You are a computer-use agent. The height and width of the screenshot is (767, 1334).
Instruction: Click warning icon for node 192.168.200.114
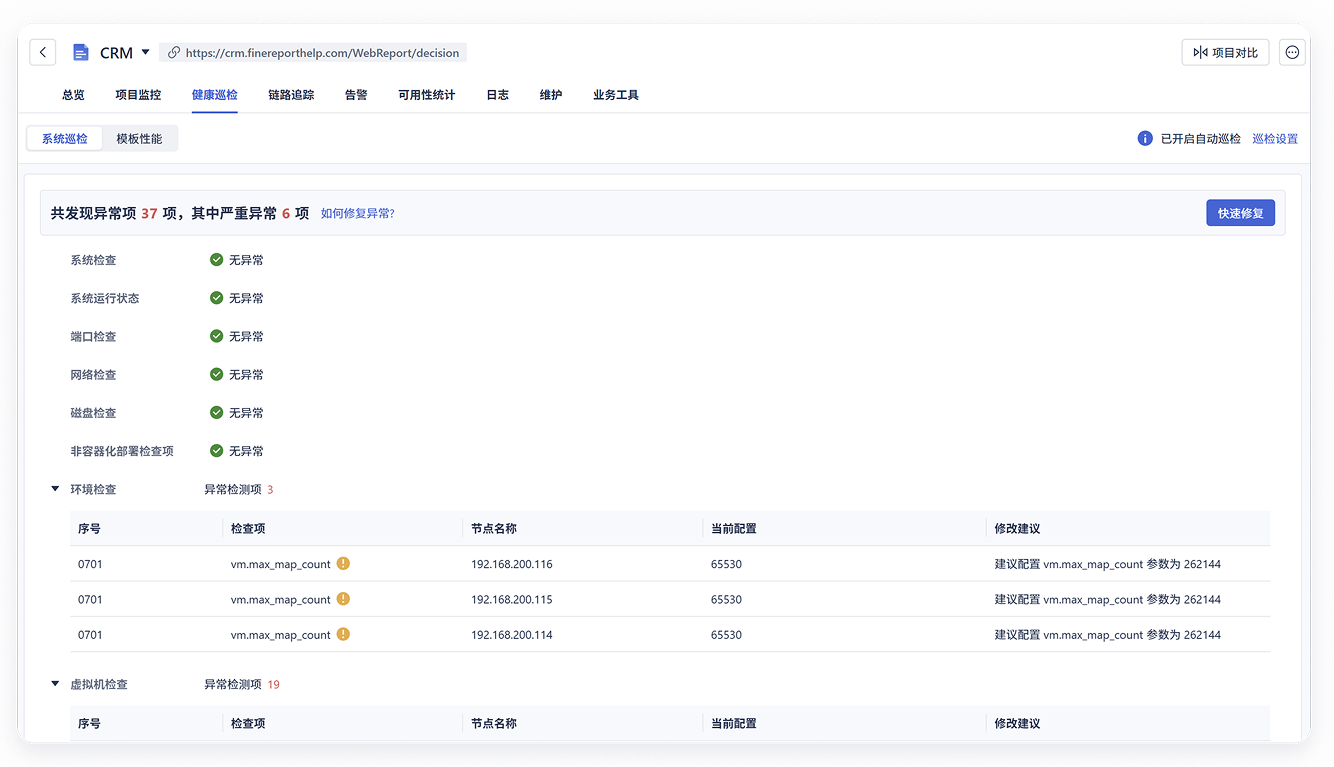tap(343, 634)
